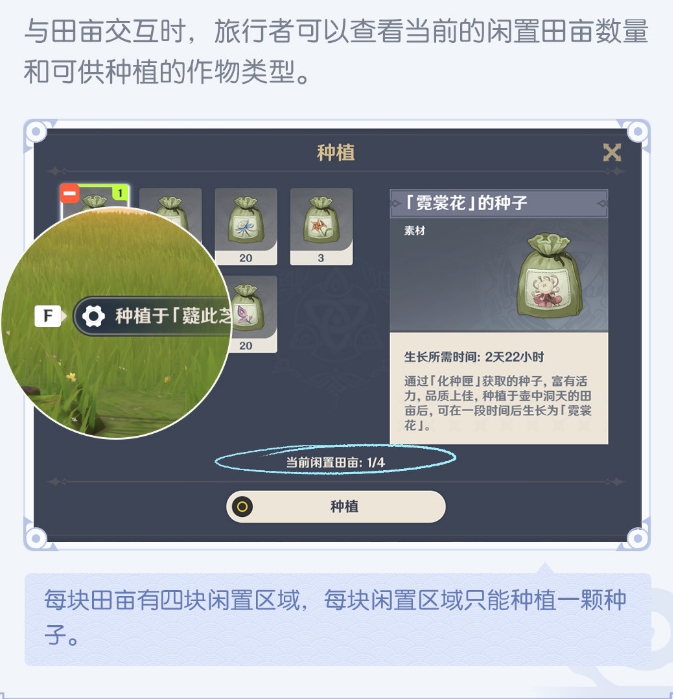673x699 pixels.
Task: Click the tip box about 每块田亩有四块闲置区域
Action: coord(338,619)
